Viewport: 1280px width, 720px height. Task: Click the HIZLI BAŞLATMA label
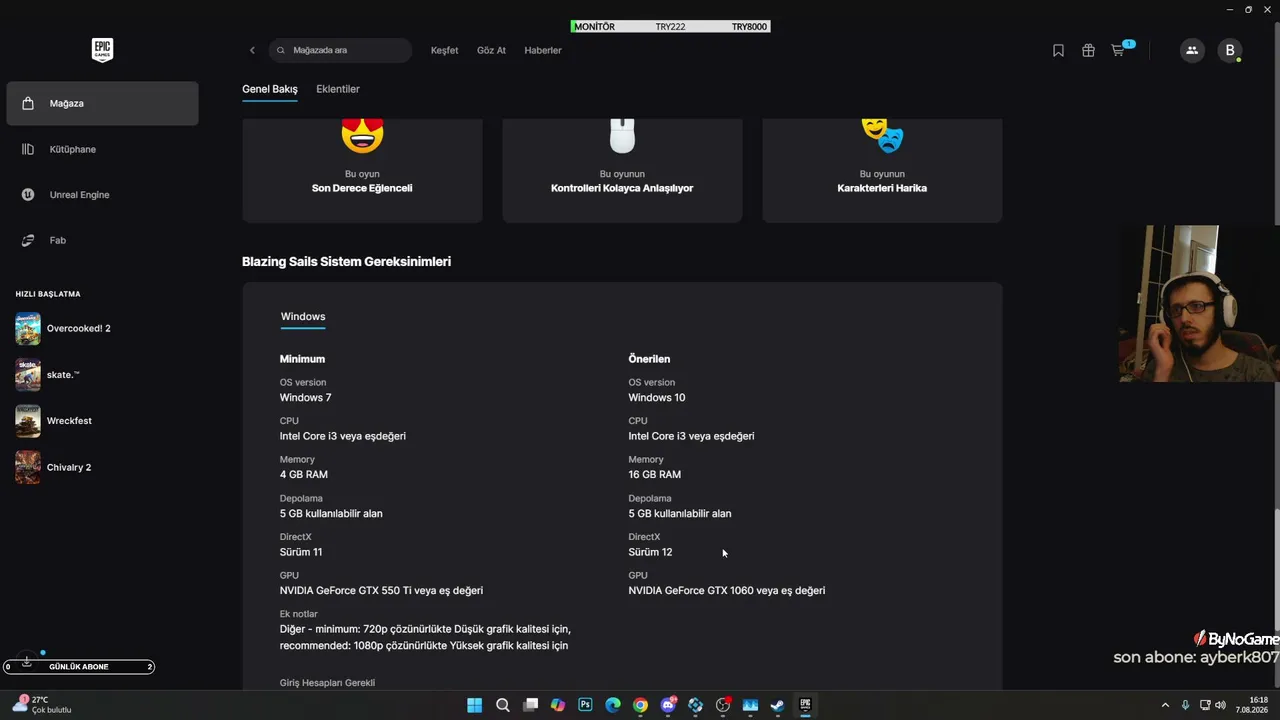48,294
